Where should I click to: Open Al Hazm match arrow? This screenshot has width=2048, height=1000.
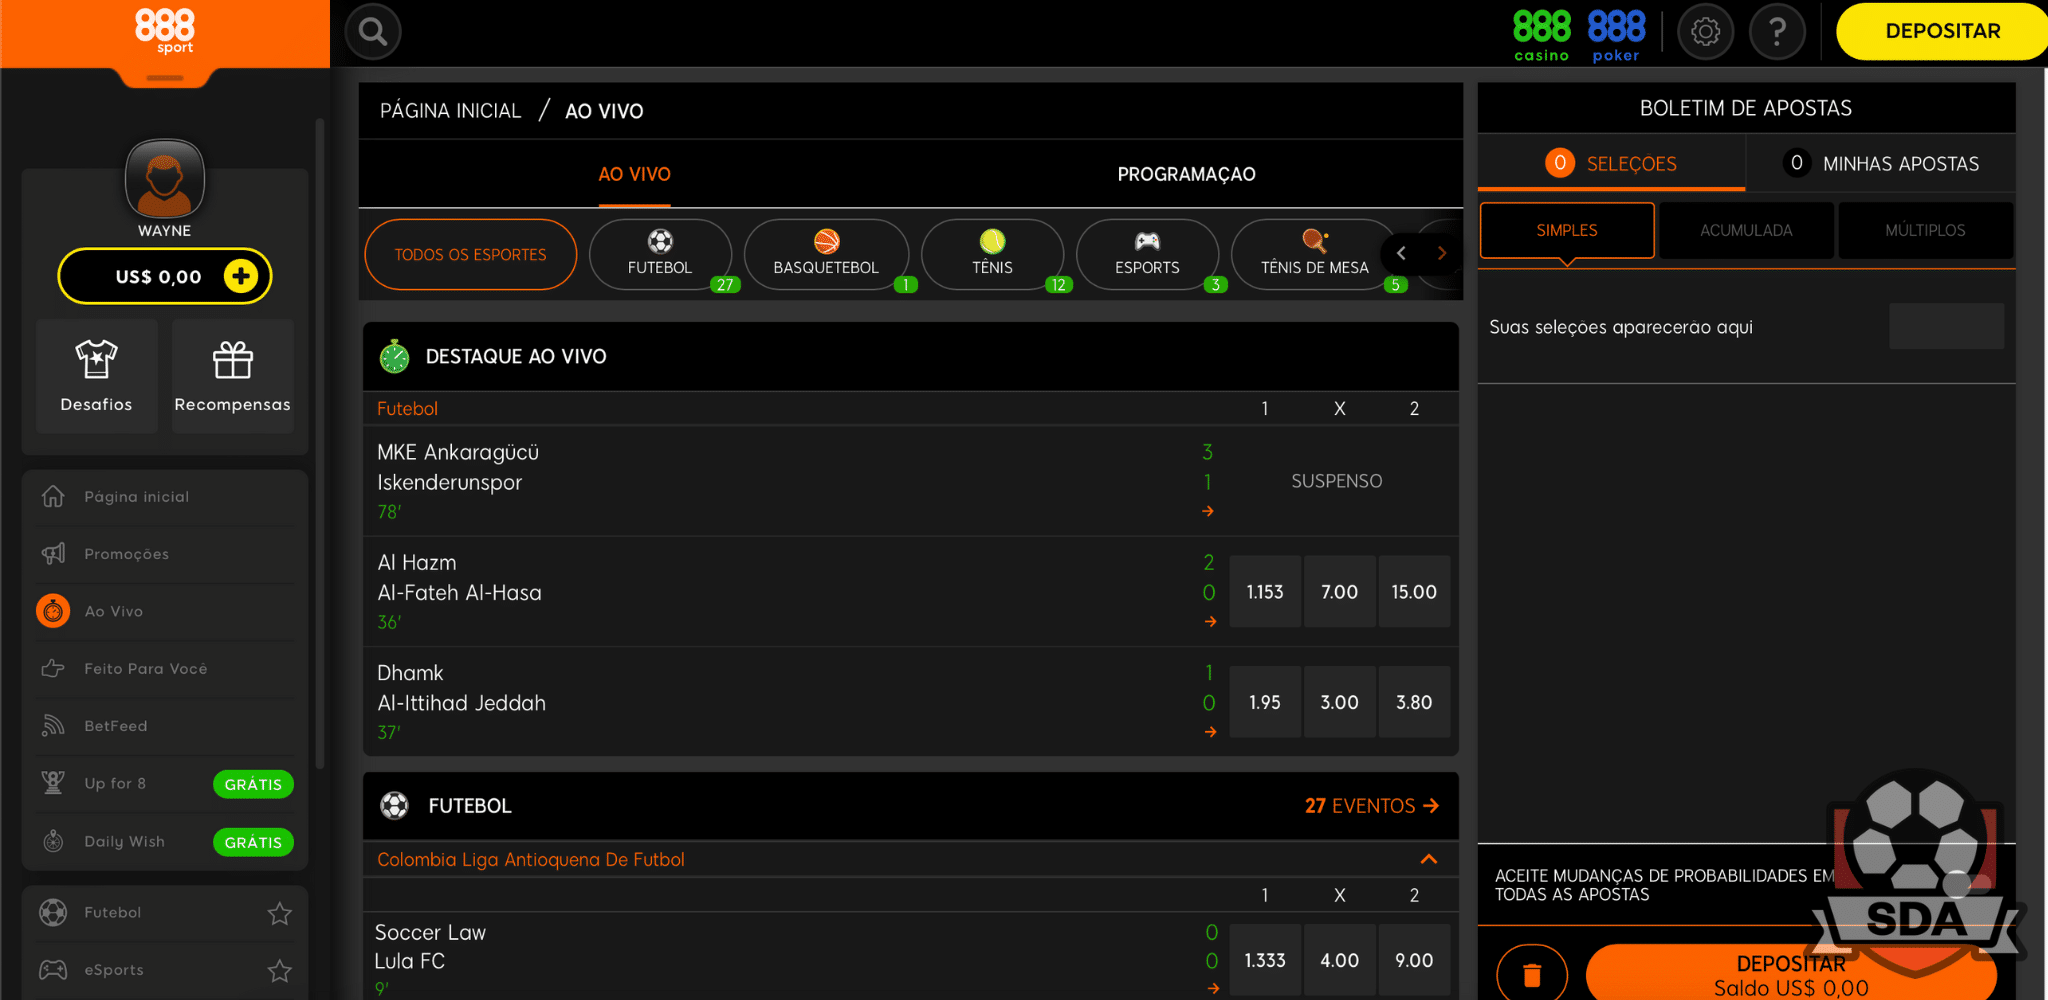[x=1210, y=621]
